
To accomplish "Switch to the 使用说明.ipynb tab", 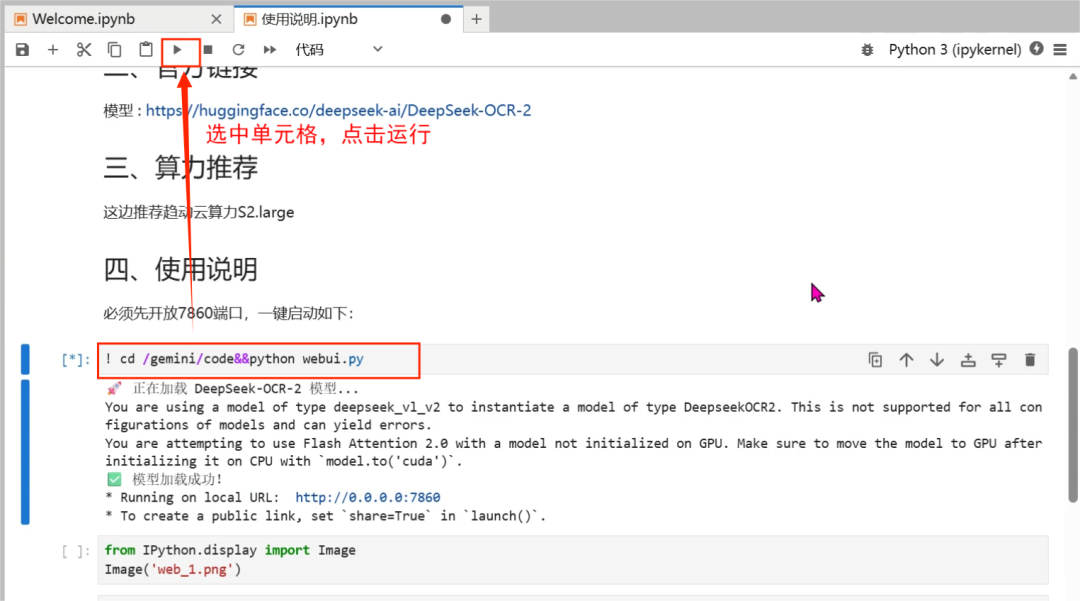I will pos(347,19).
